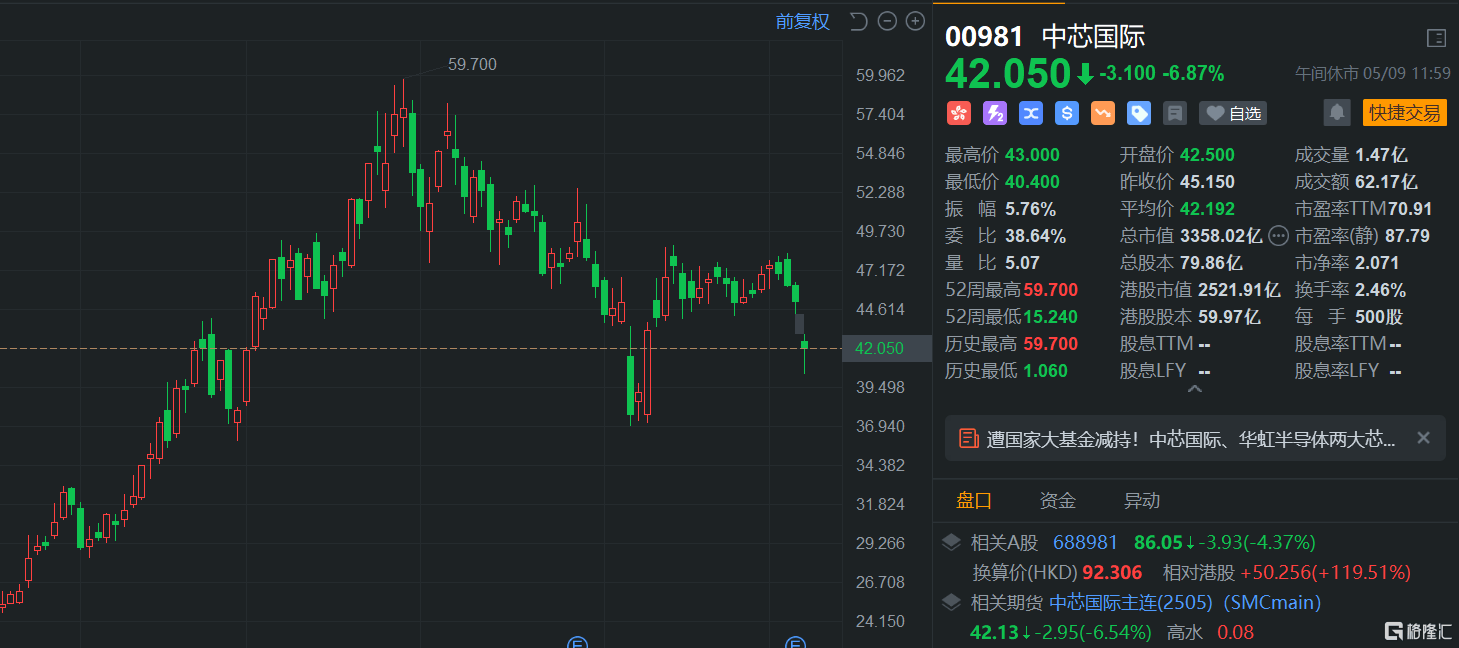
Task: Open price alert bell icon
Action: [1337, 113]
